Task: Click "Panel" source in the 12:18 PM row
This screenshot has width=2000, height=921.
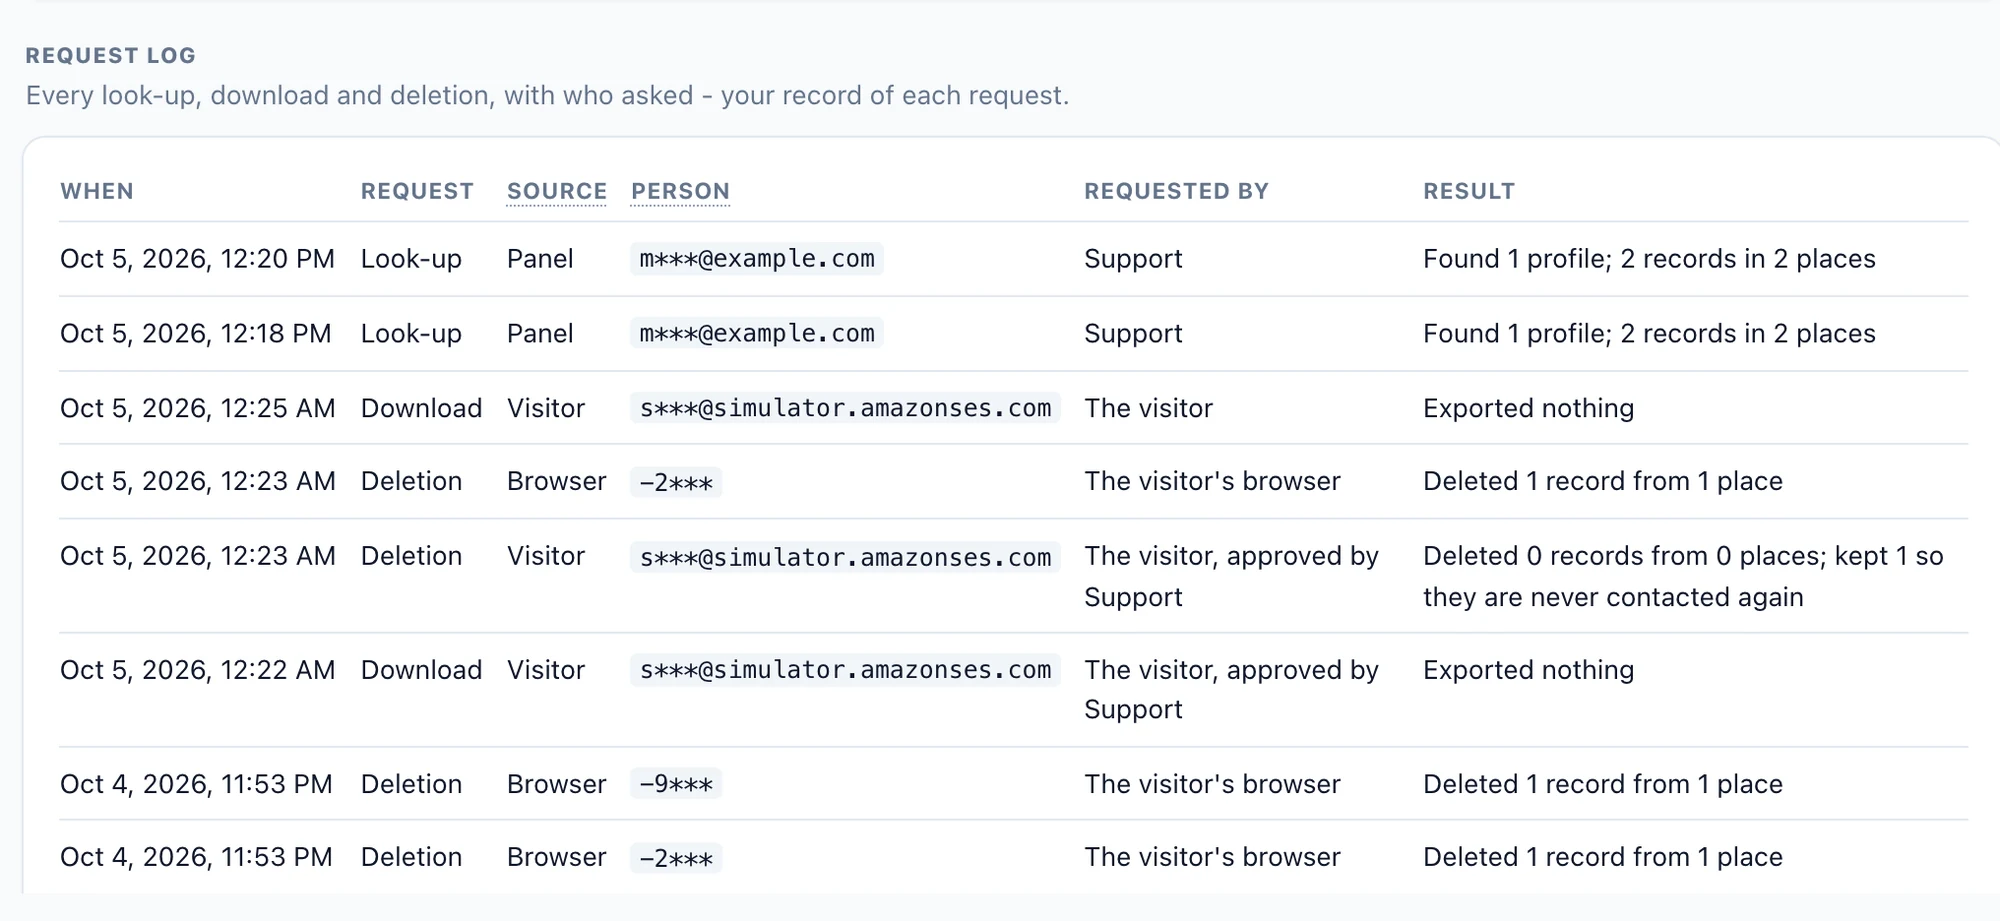Action: pyautogui.click(x=540, y=334)
